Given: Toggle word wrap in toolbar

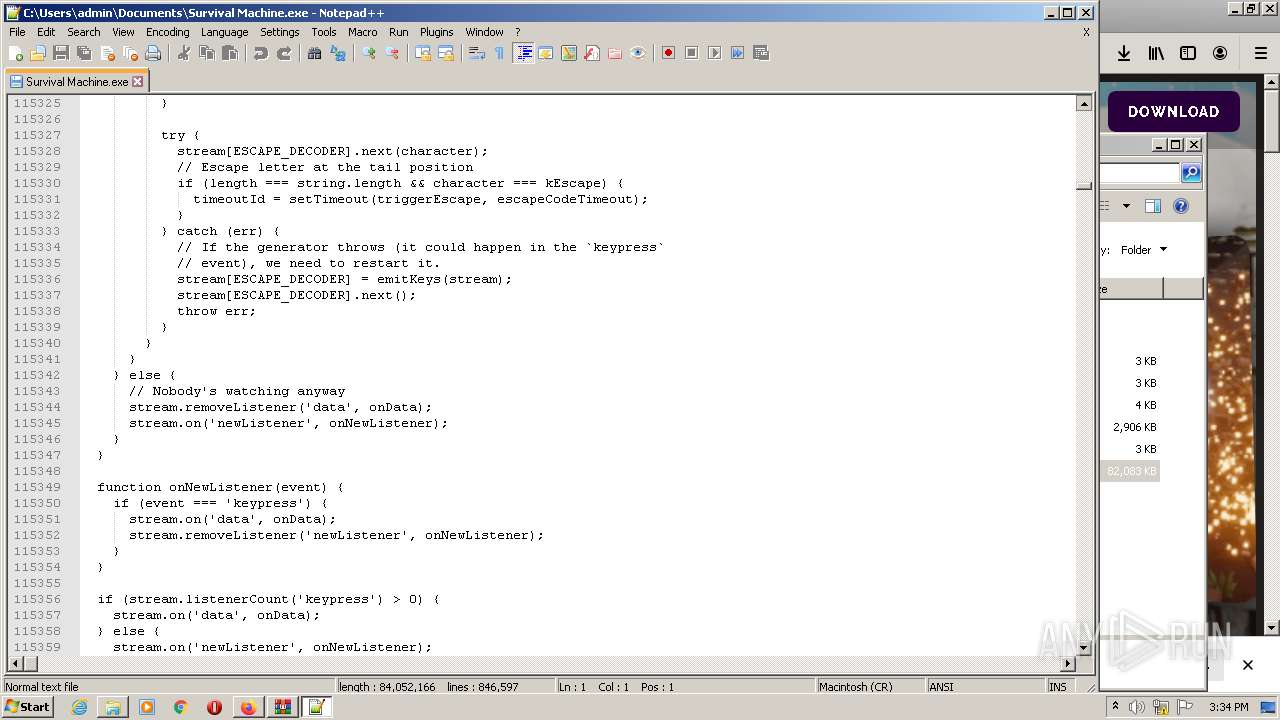Looking at the screenshot, I should click(477, 53).
